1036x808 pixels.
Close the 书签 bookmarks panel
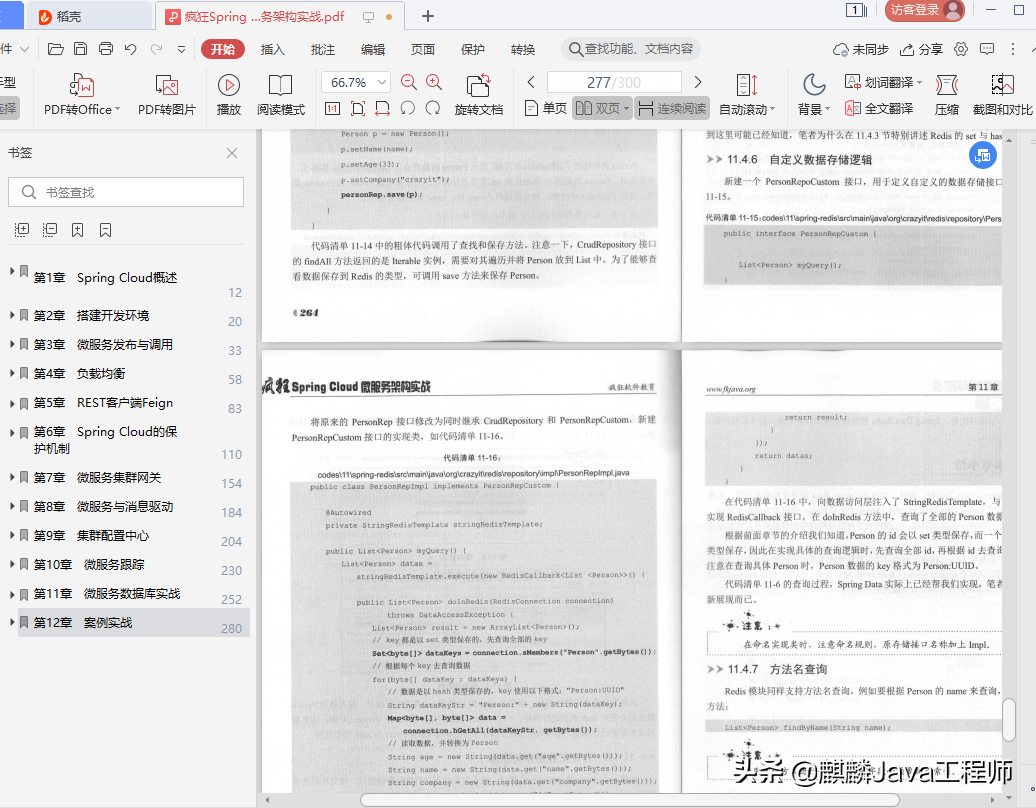pos(232,153)
